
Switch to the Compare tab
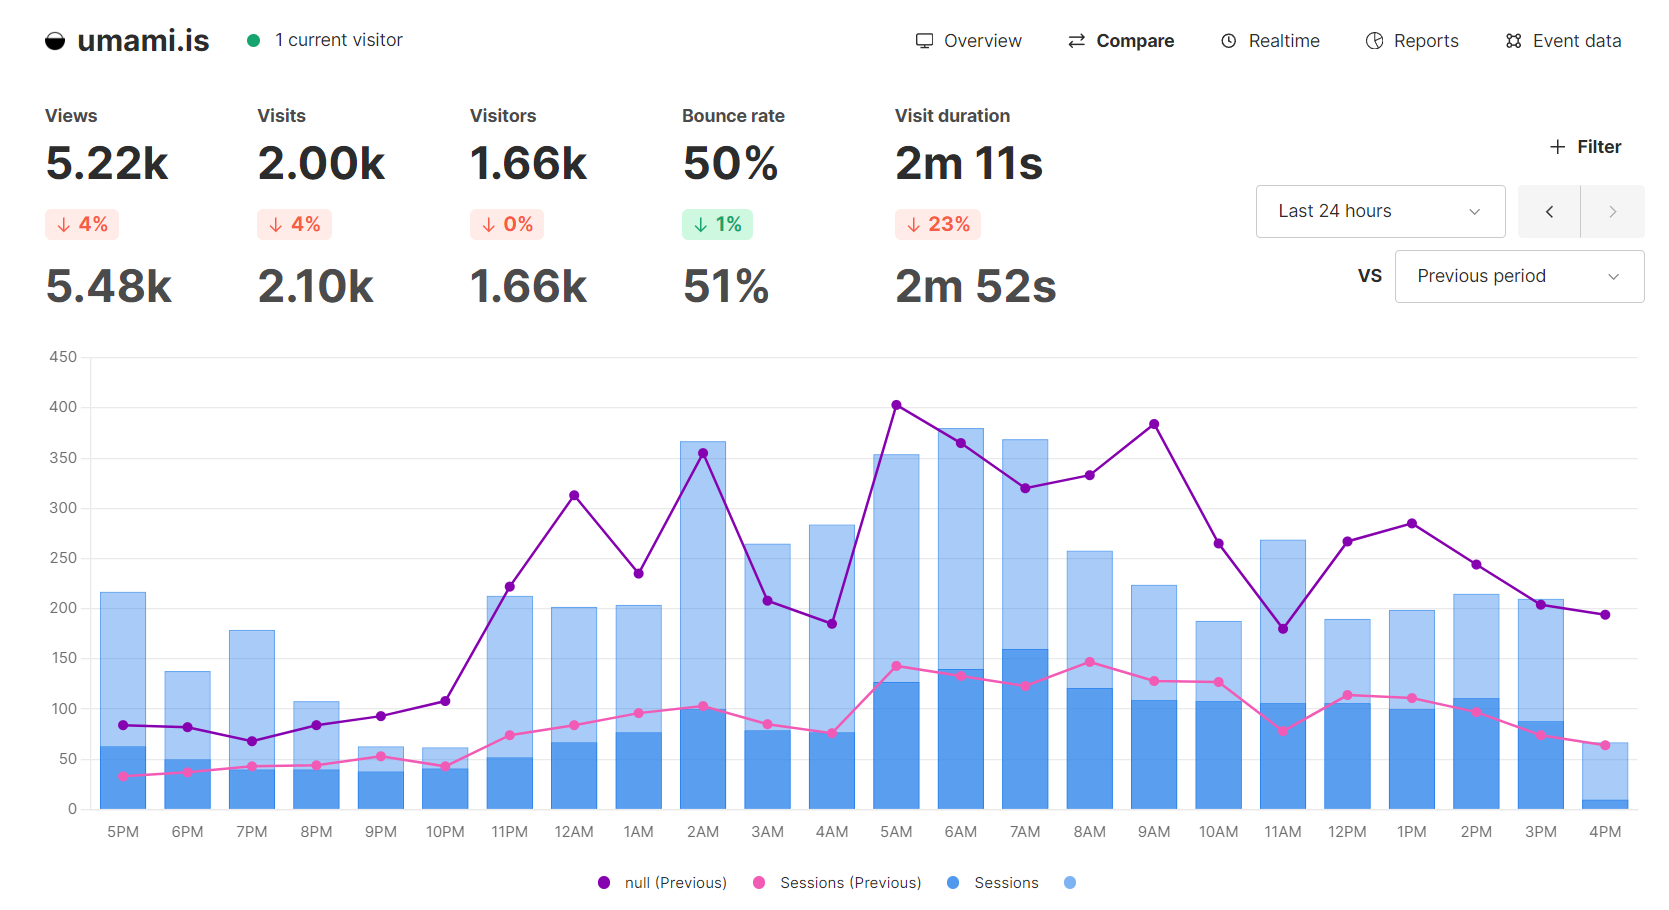(1135, 40)
